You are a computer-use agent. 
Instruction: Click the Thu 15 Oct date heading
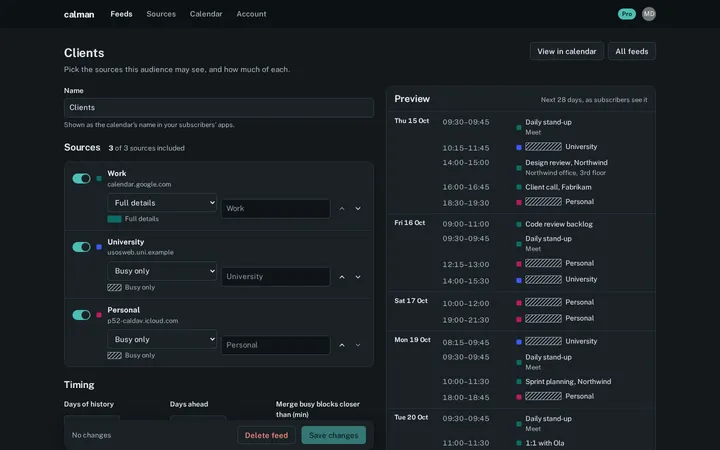[412, 121]
